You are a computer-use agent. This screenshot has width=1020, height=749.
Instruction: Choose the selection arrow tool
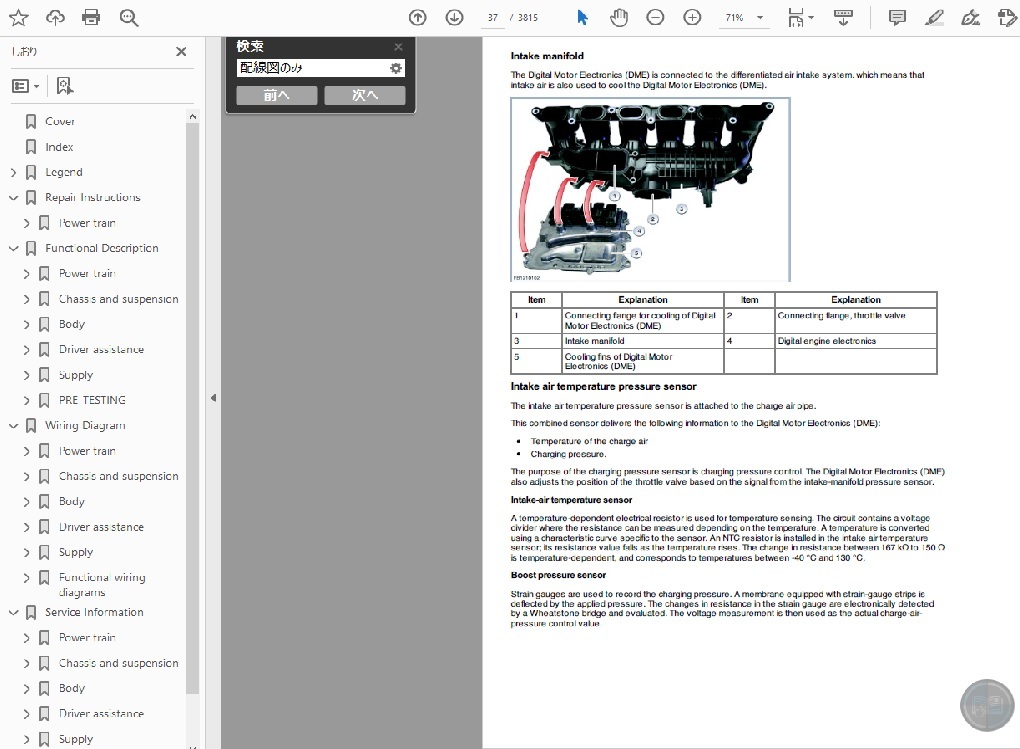582,18
